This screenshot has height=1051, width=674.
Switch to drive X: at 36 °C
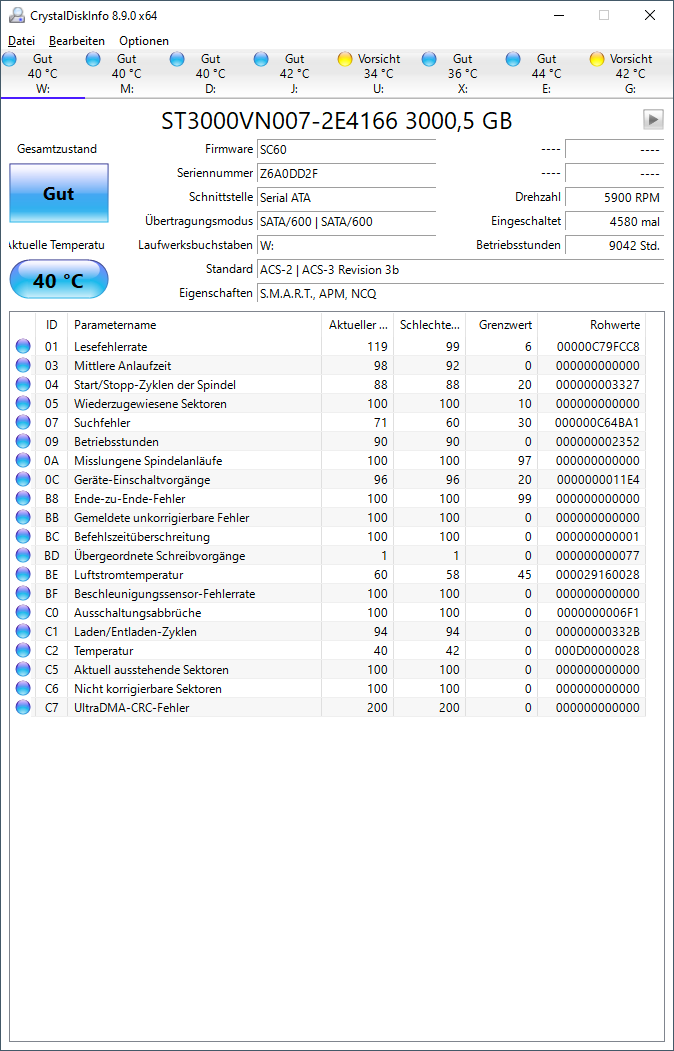[x=462, y=74]
